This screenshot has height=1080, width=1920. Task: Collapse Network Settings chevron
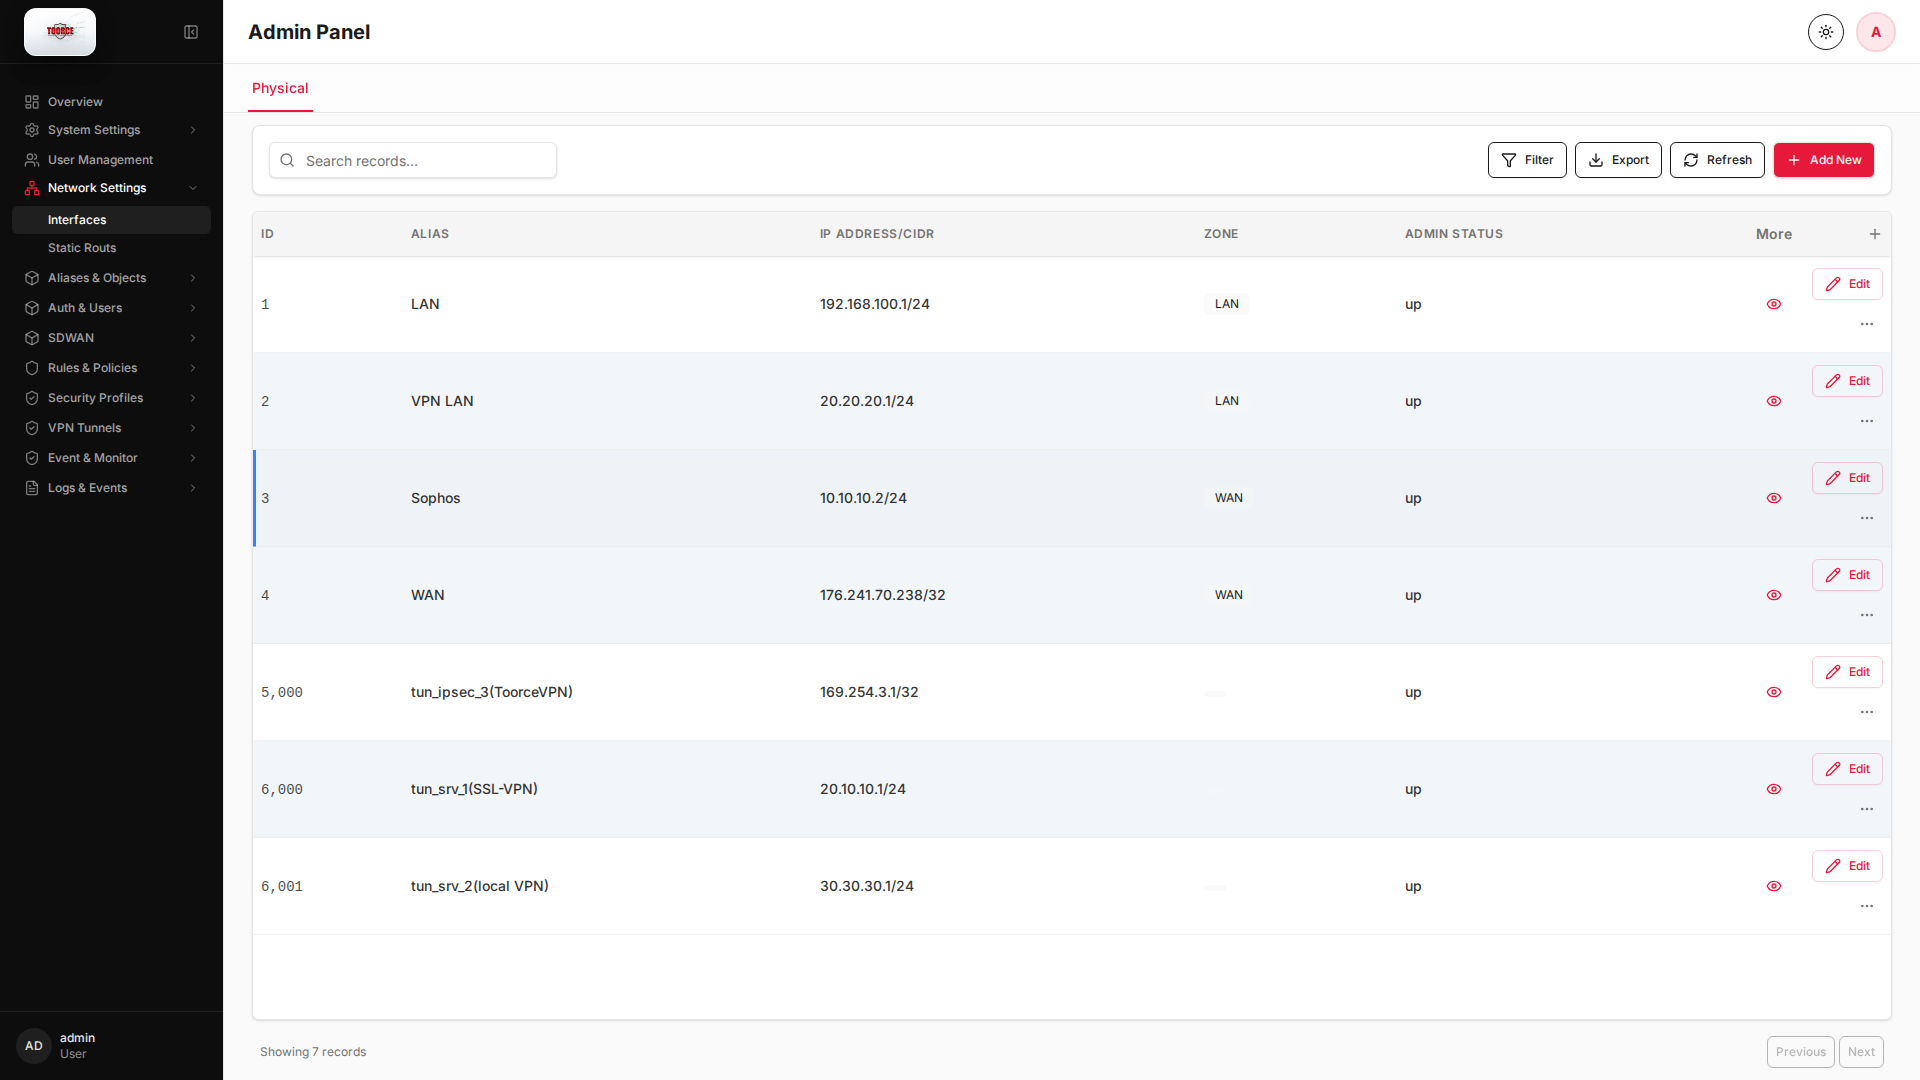(193, 188)
